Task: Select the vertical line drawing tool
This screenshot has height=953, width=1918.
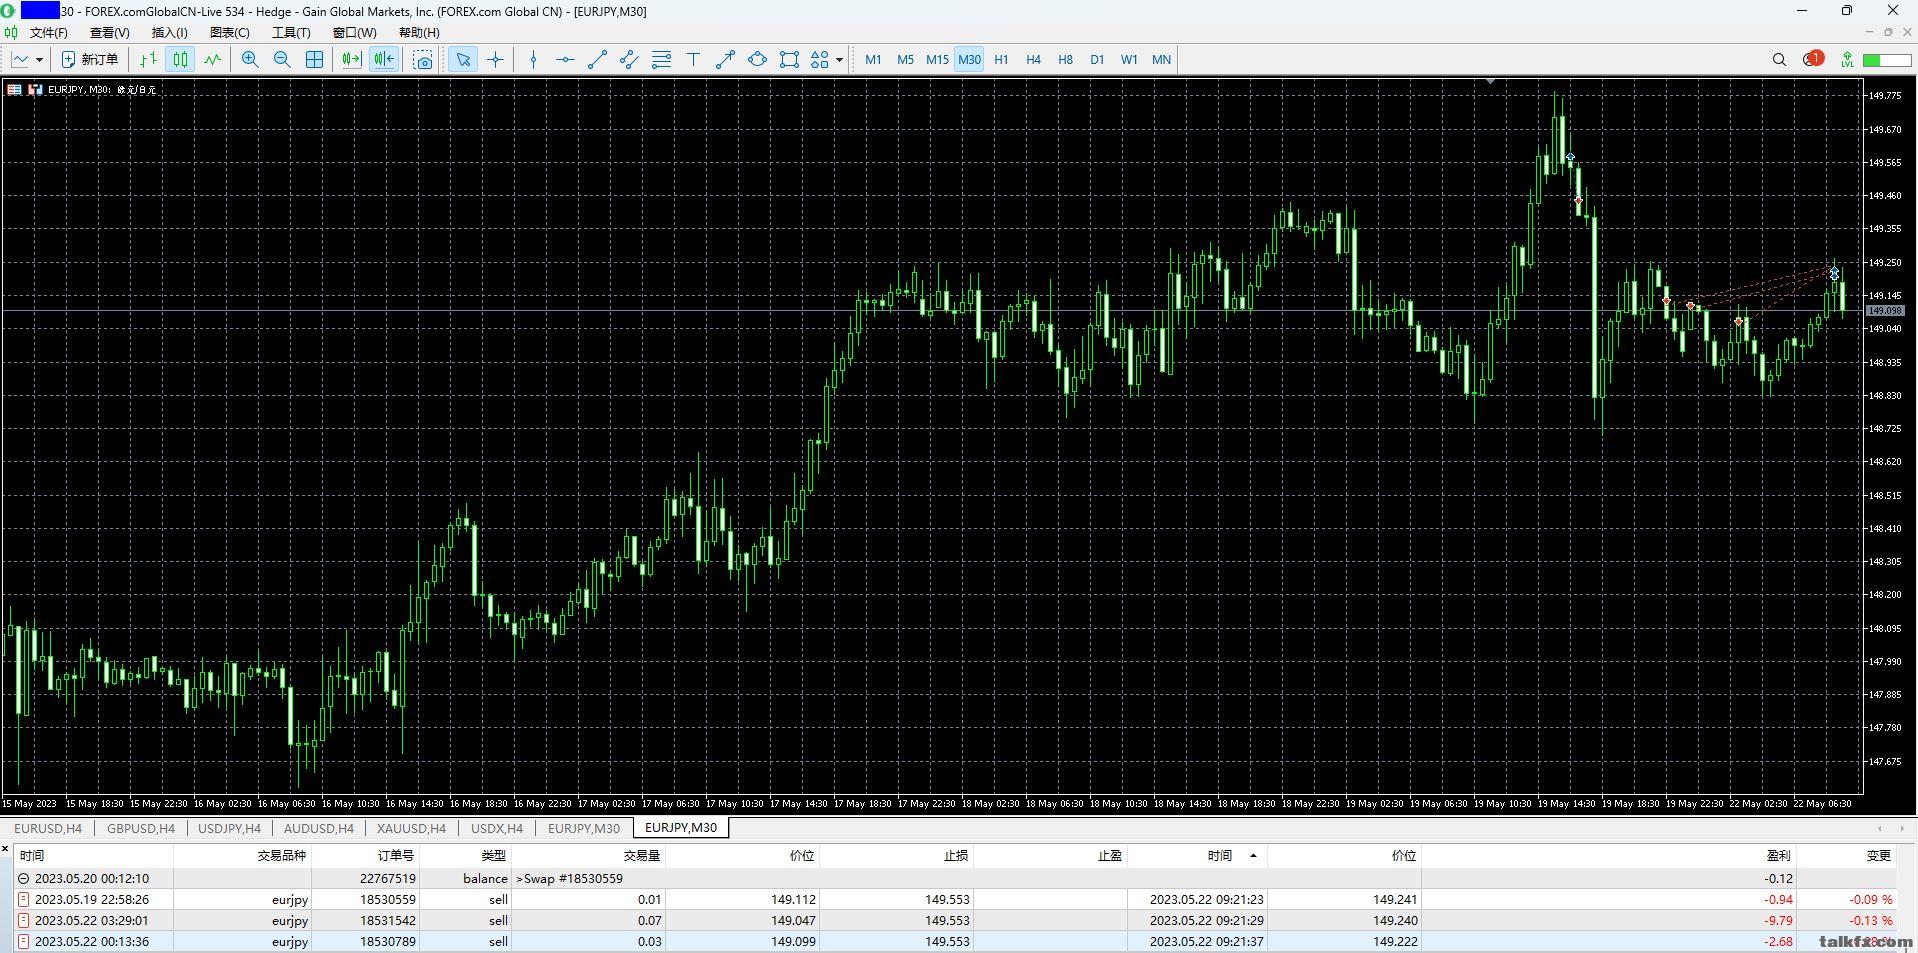Action: (533, 59)
